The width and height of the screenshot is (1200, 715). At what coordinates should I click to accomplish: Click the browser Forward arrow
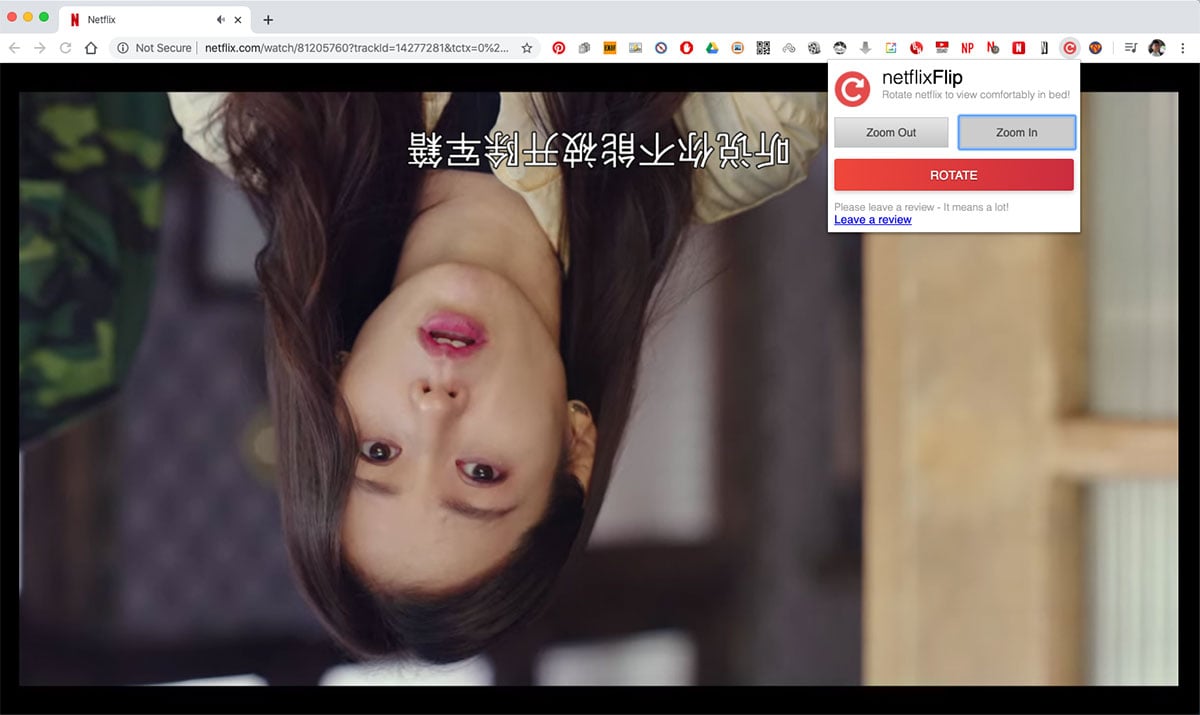click(40, 47)
